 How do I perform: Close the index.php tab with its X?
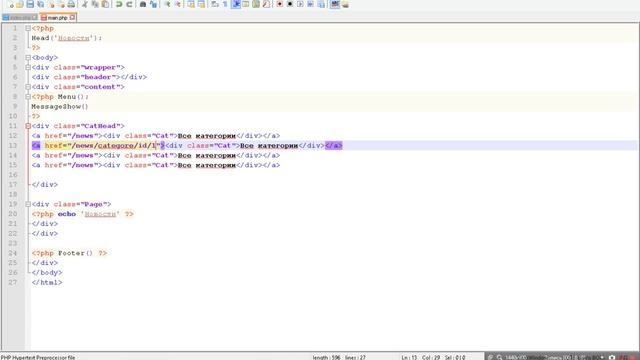point(35,18)
